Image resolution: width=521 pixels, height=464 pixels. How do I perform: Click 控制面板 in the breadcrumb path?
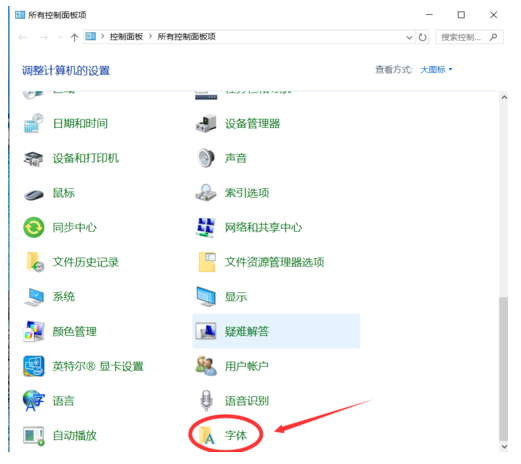pyautogui.click(x=126, y=37)
